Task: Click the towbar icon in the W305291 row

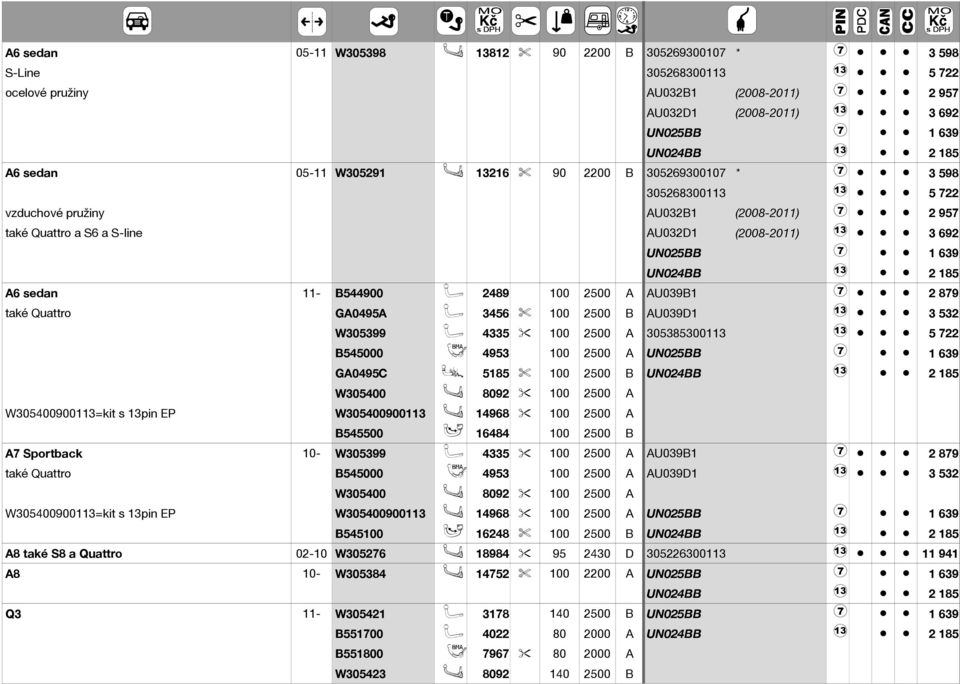Action: click(453, 171)
